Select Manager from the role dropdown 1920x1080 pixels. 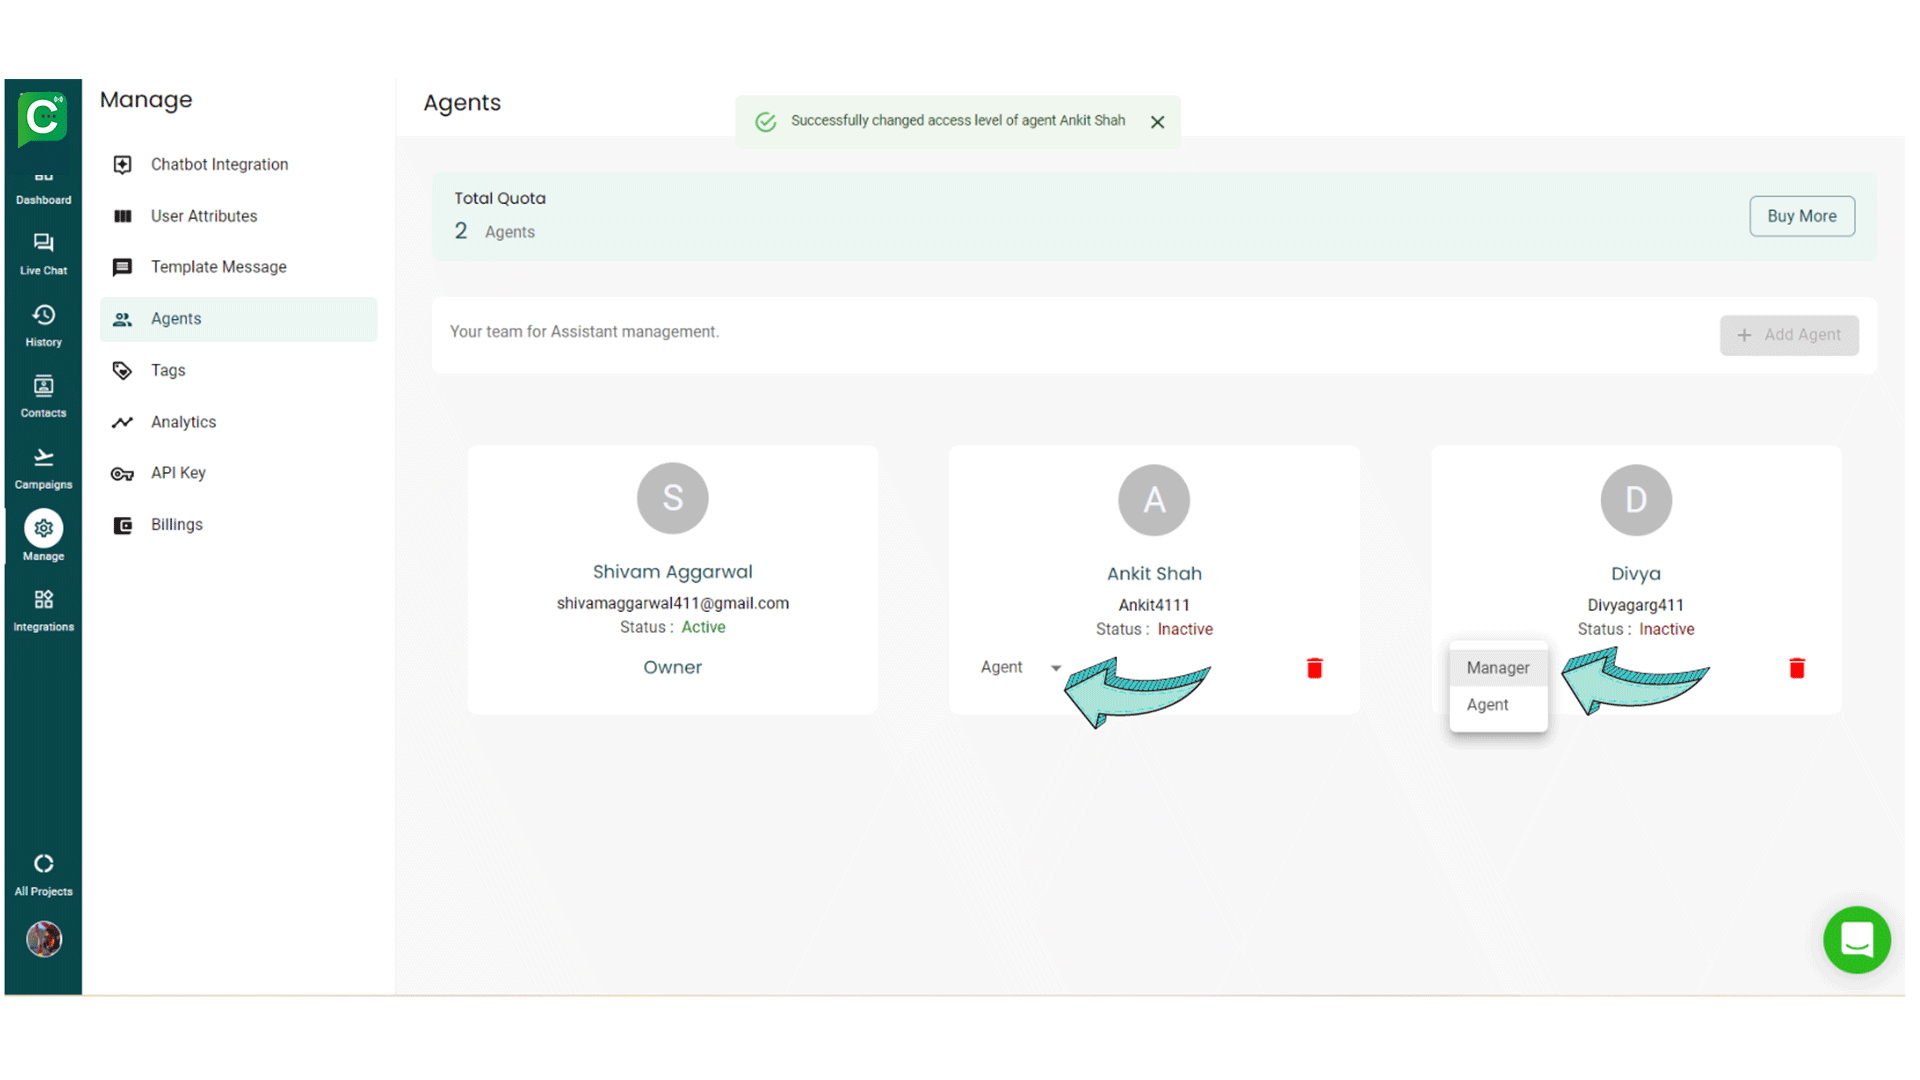1497,667
